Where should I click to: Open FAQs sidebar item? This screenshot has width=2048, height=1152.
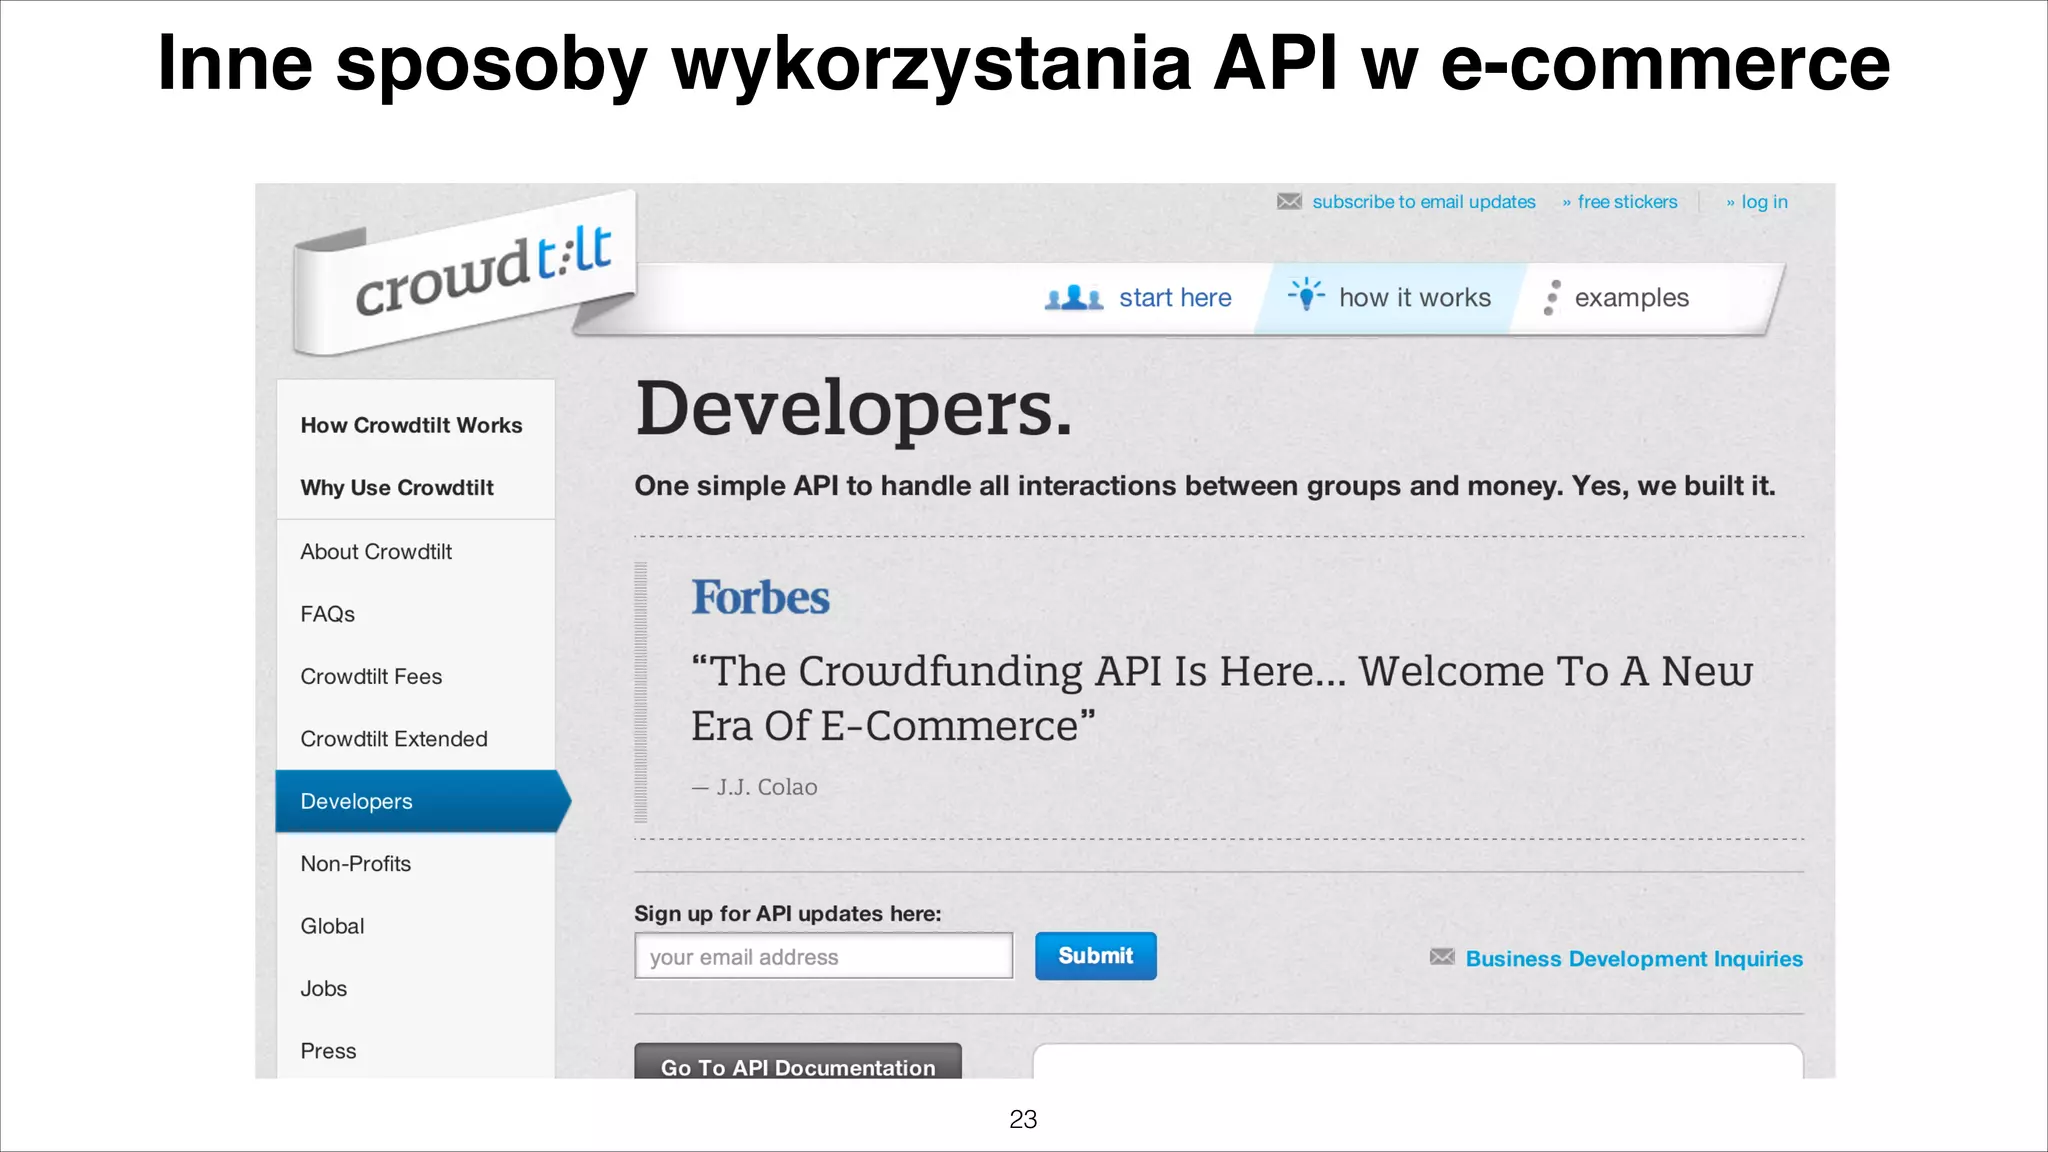point(327,614)
